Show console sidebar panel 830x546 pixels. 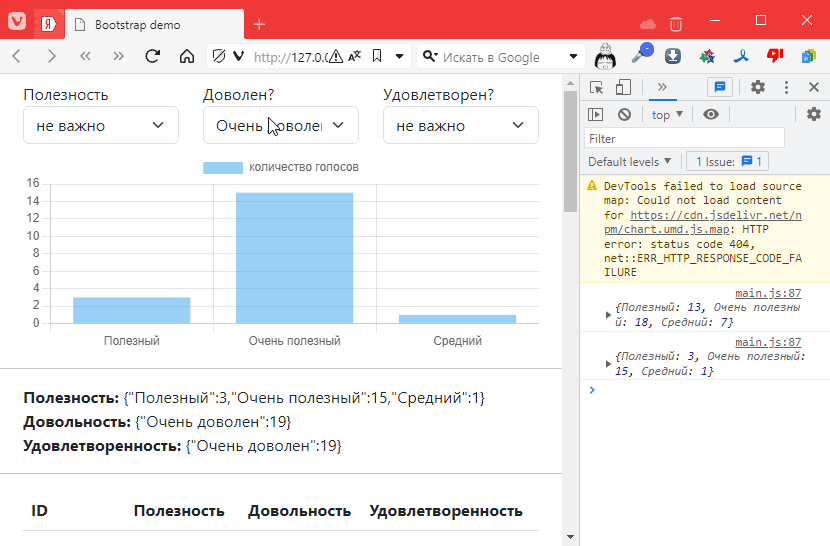[596, 115]
